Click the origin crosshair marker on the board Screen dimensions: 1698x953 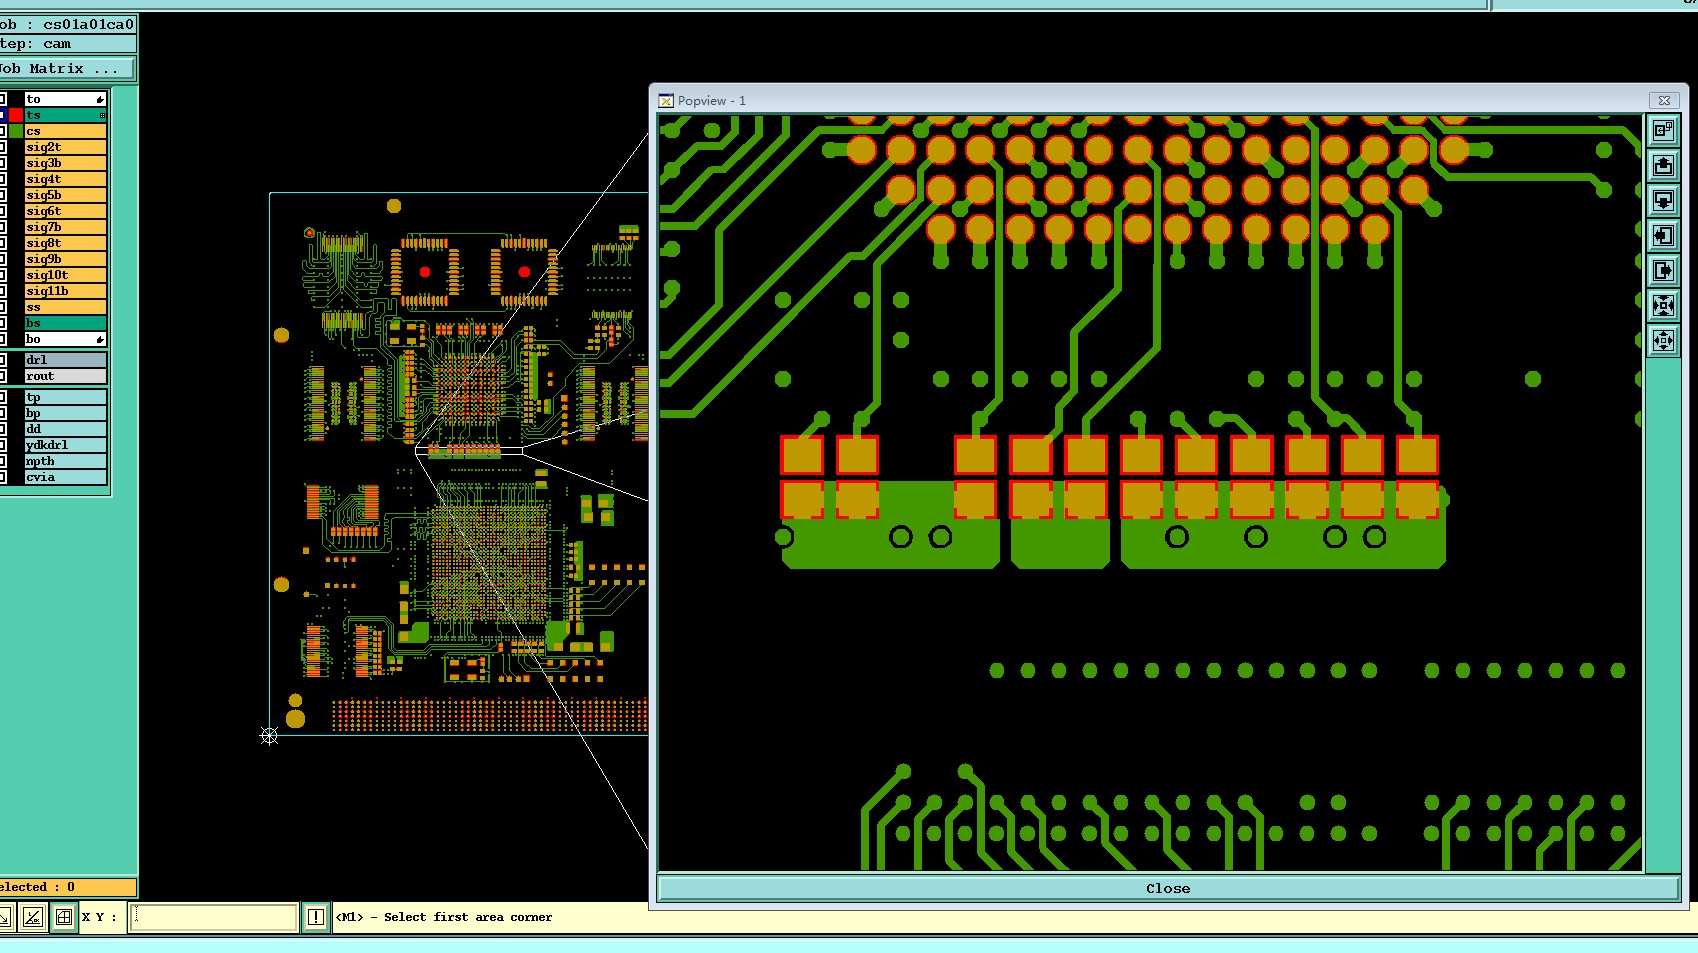click(x=269, y=736)
